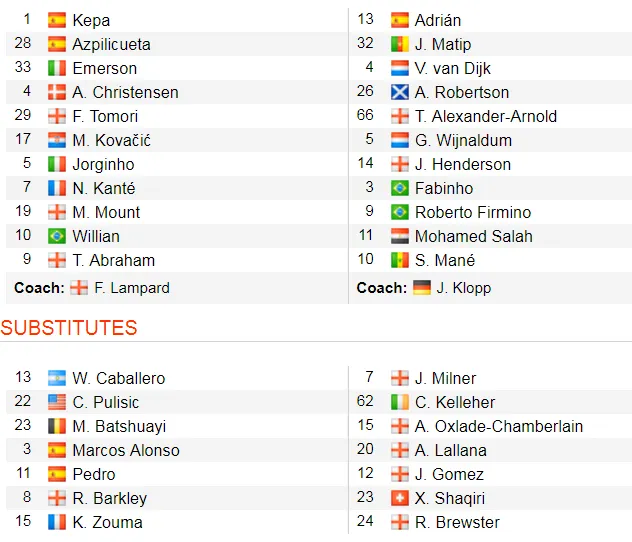Click the Spain flag next to Kepa
The image size is (632, 542).
pos(57,20)
